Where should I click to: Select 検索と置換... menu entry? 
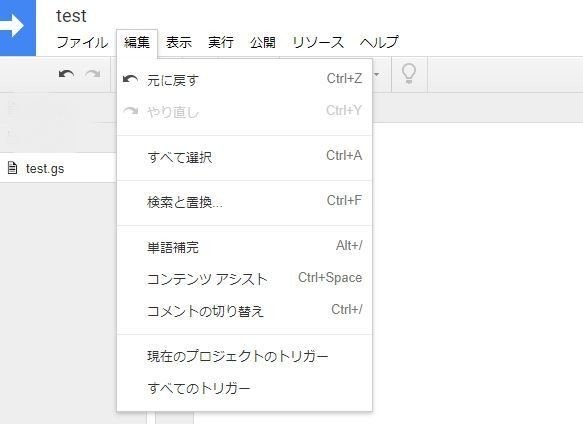[x=244, y=202]
